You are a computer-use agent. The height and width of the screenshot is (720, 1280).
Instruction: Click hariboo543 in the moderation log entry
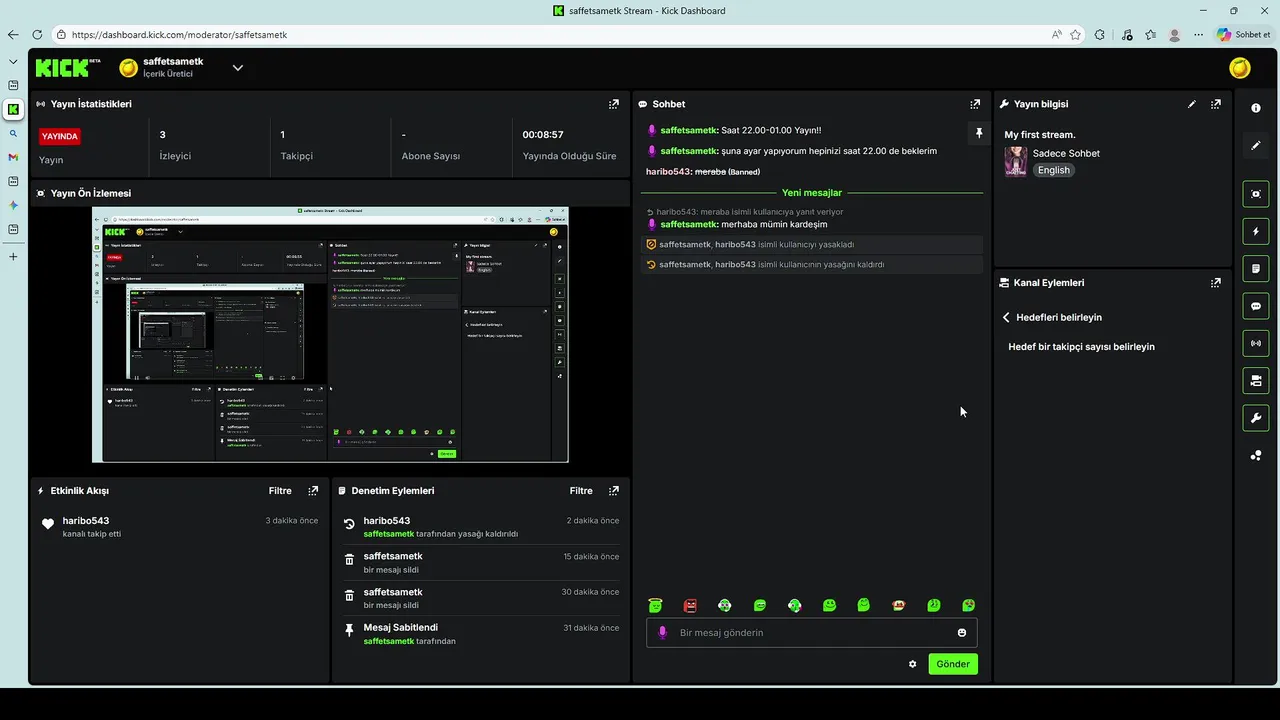coord(387,521)
